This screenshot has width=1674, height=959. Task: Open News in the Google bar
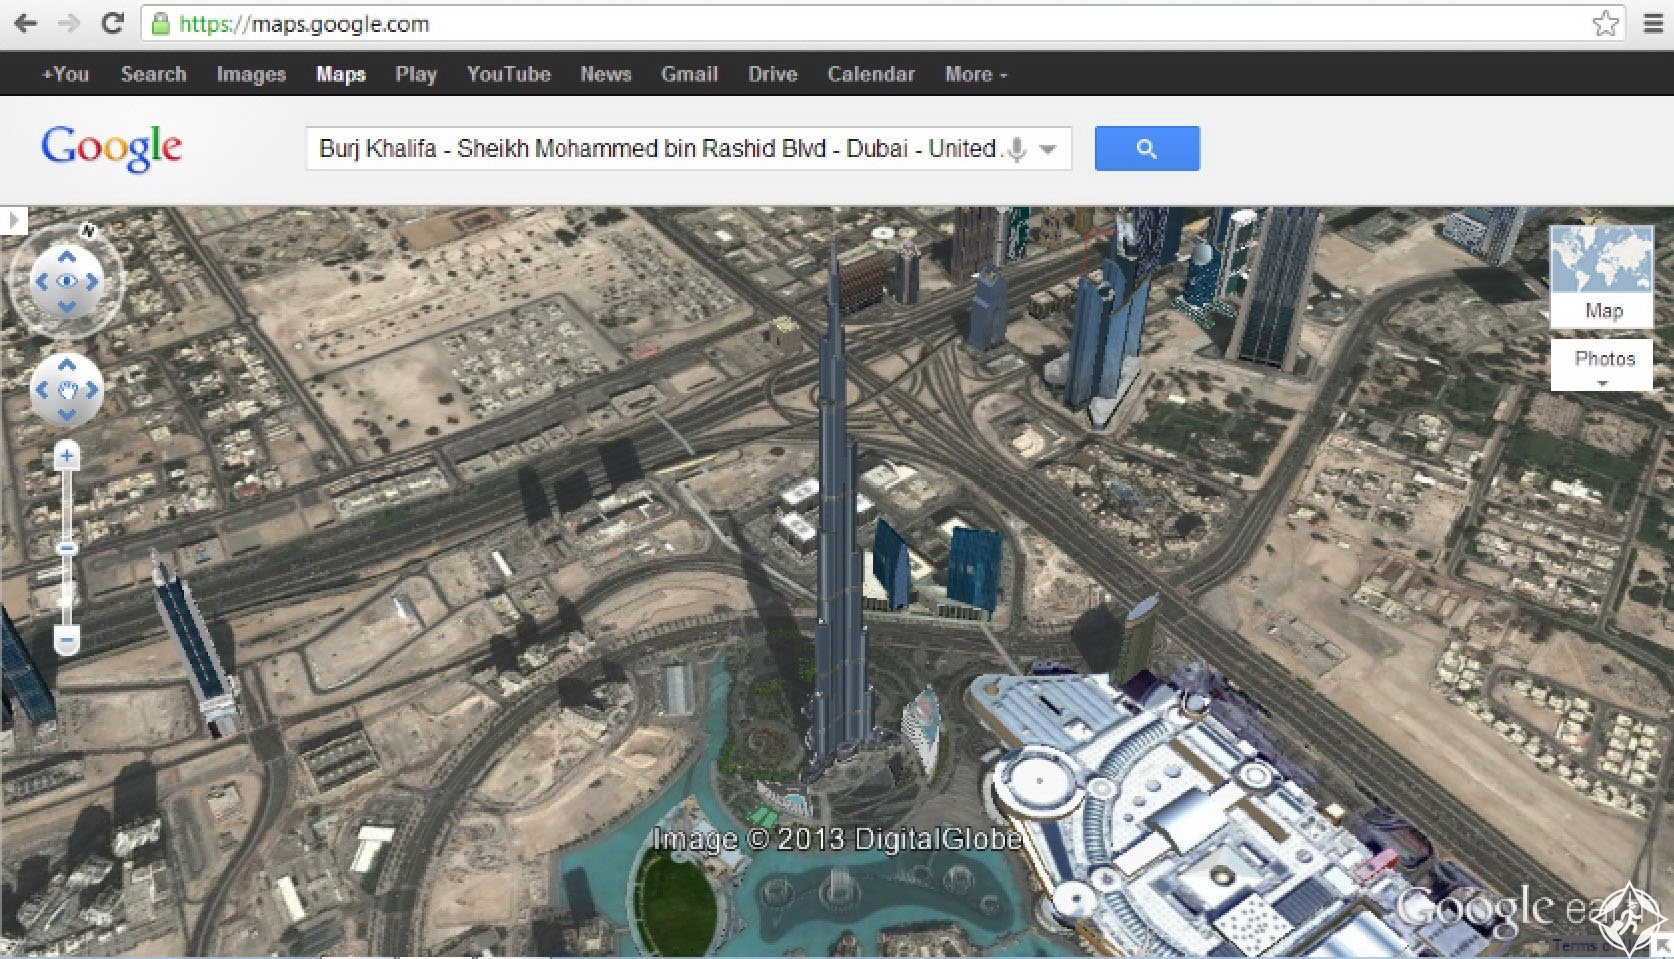pyautogui.click(x=605, y=74)
